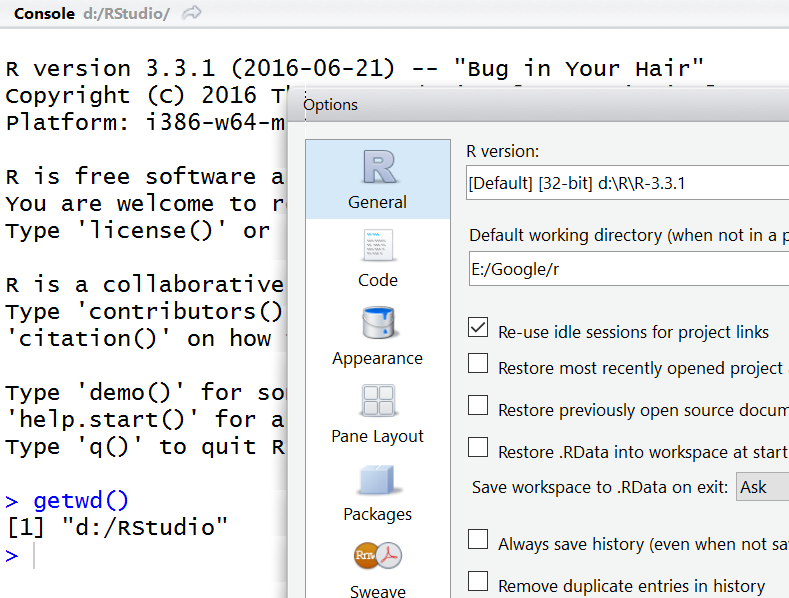Click the arrow icon beside console path

[x=192, y=13]
